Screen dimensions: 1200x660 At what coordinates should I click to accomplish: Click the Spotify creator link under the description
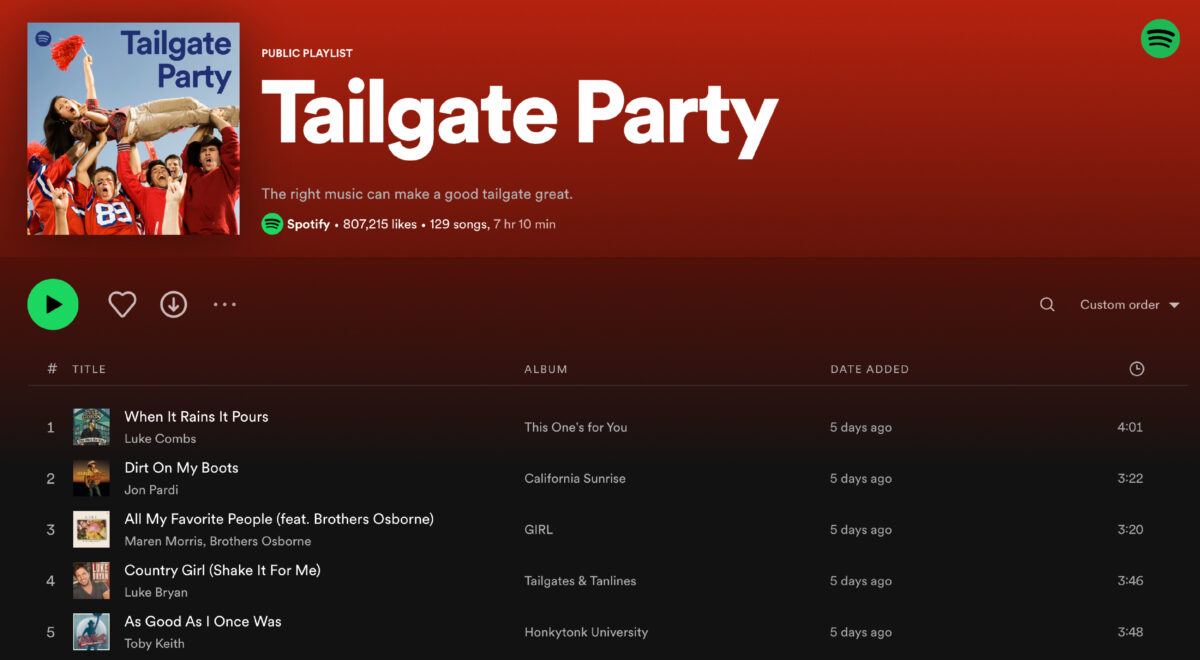tap(308, 224)
